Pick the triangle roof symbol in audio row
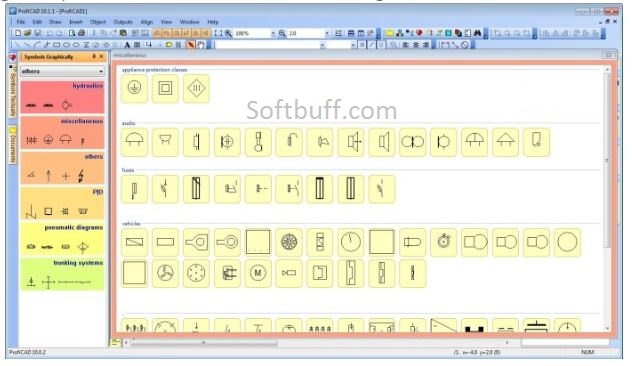632x366 pixels. 505,142
